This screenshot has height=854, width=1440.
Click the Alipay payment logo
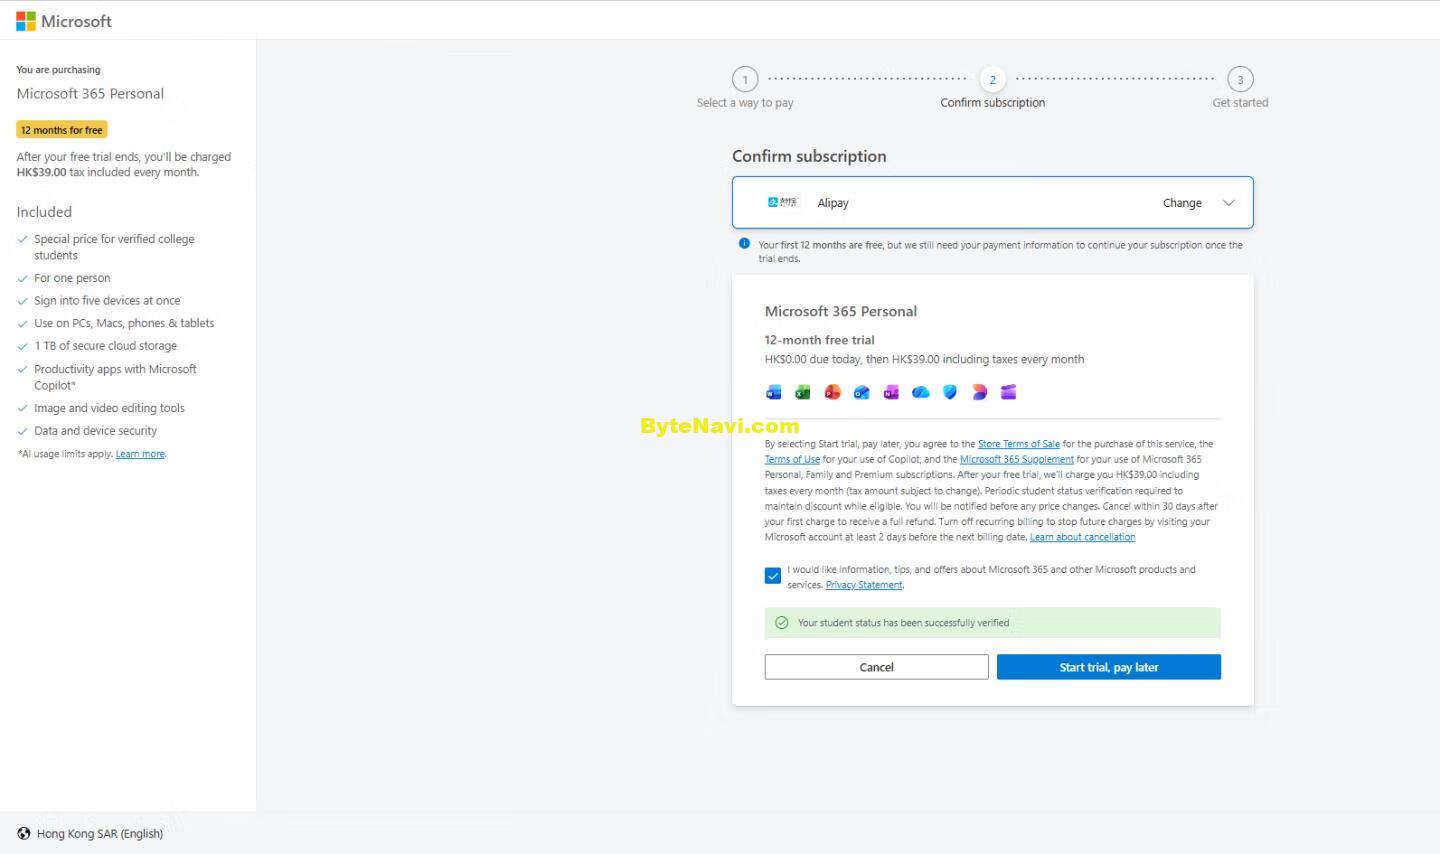[783, 202]
